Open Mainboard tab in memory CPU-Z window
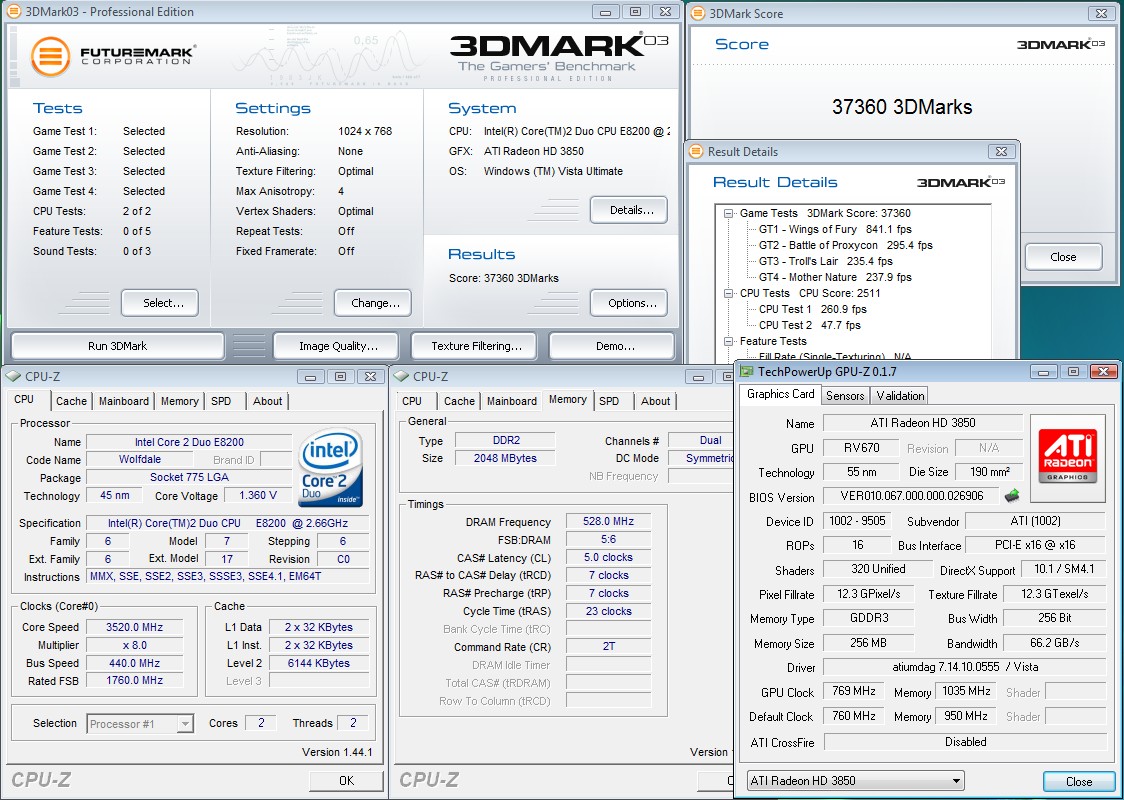This screenshot has height=800, width=1124. coord(512,401)
